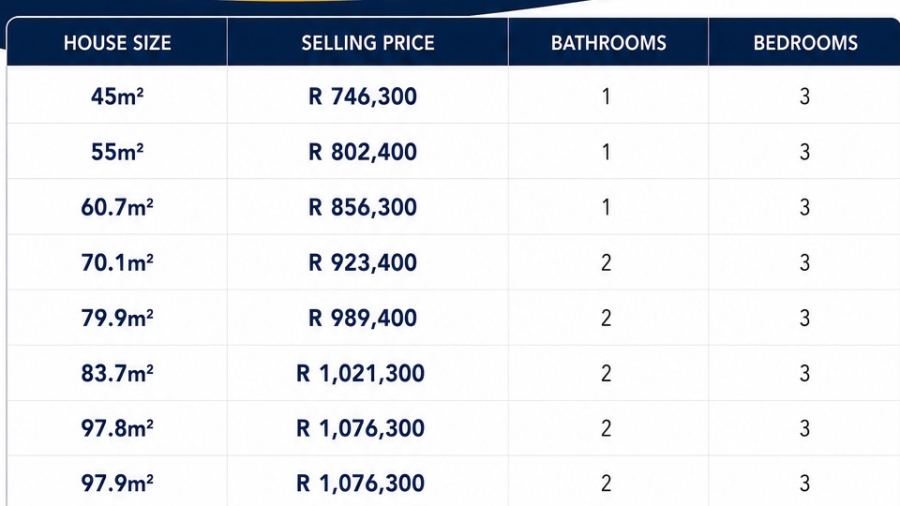The width and height of the screenshot is (900, 506).
Task: Click the BATHROOMS column header
Action: click(608, 42)
